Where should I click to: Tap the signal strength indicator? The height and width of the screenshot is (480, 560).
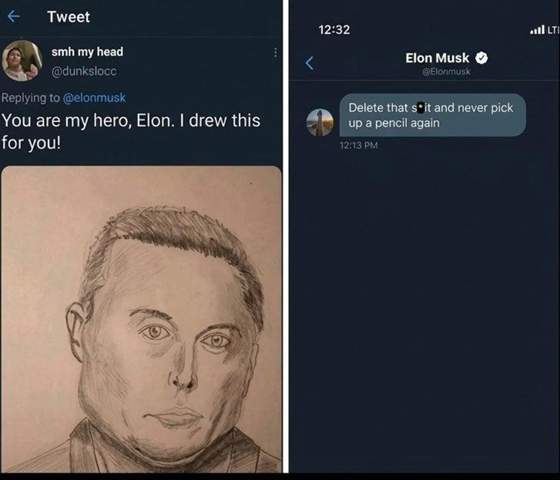[x=538, y=30]
